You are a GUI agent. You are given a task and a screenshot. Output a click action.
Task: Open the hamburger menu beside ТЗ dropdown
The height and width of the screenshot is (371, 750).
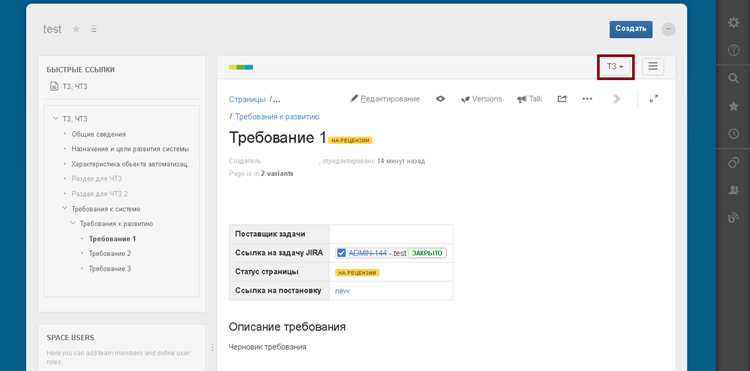click(x=653, y=66)
